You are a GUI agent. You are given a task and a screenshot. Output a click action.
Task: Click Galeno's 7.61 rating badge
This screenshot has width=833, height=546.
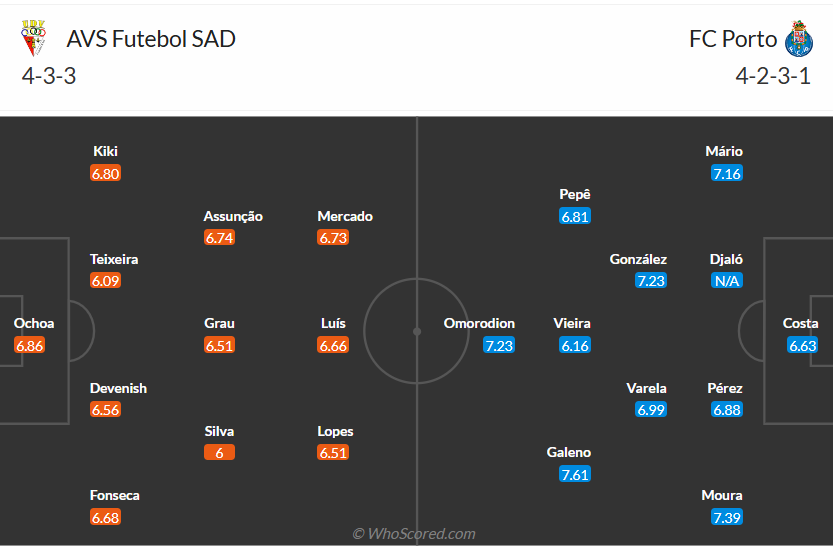(x=575, y=474)
